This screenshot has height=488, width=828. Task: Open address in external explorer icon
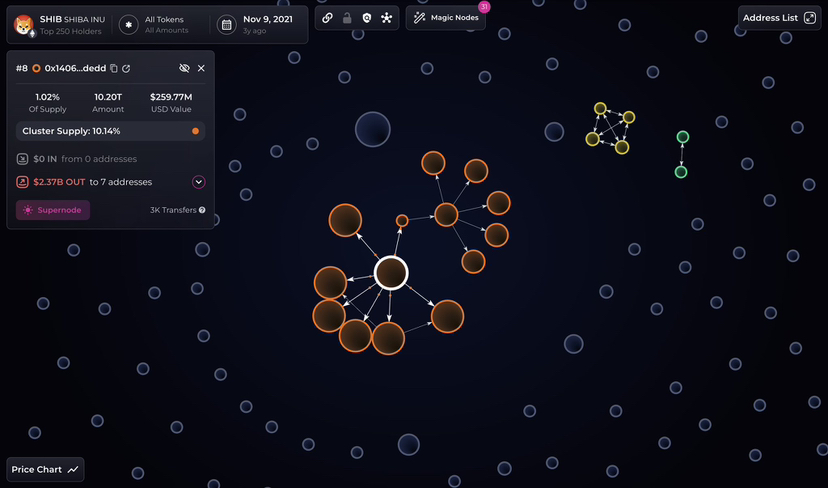click(x=126, y=68)
